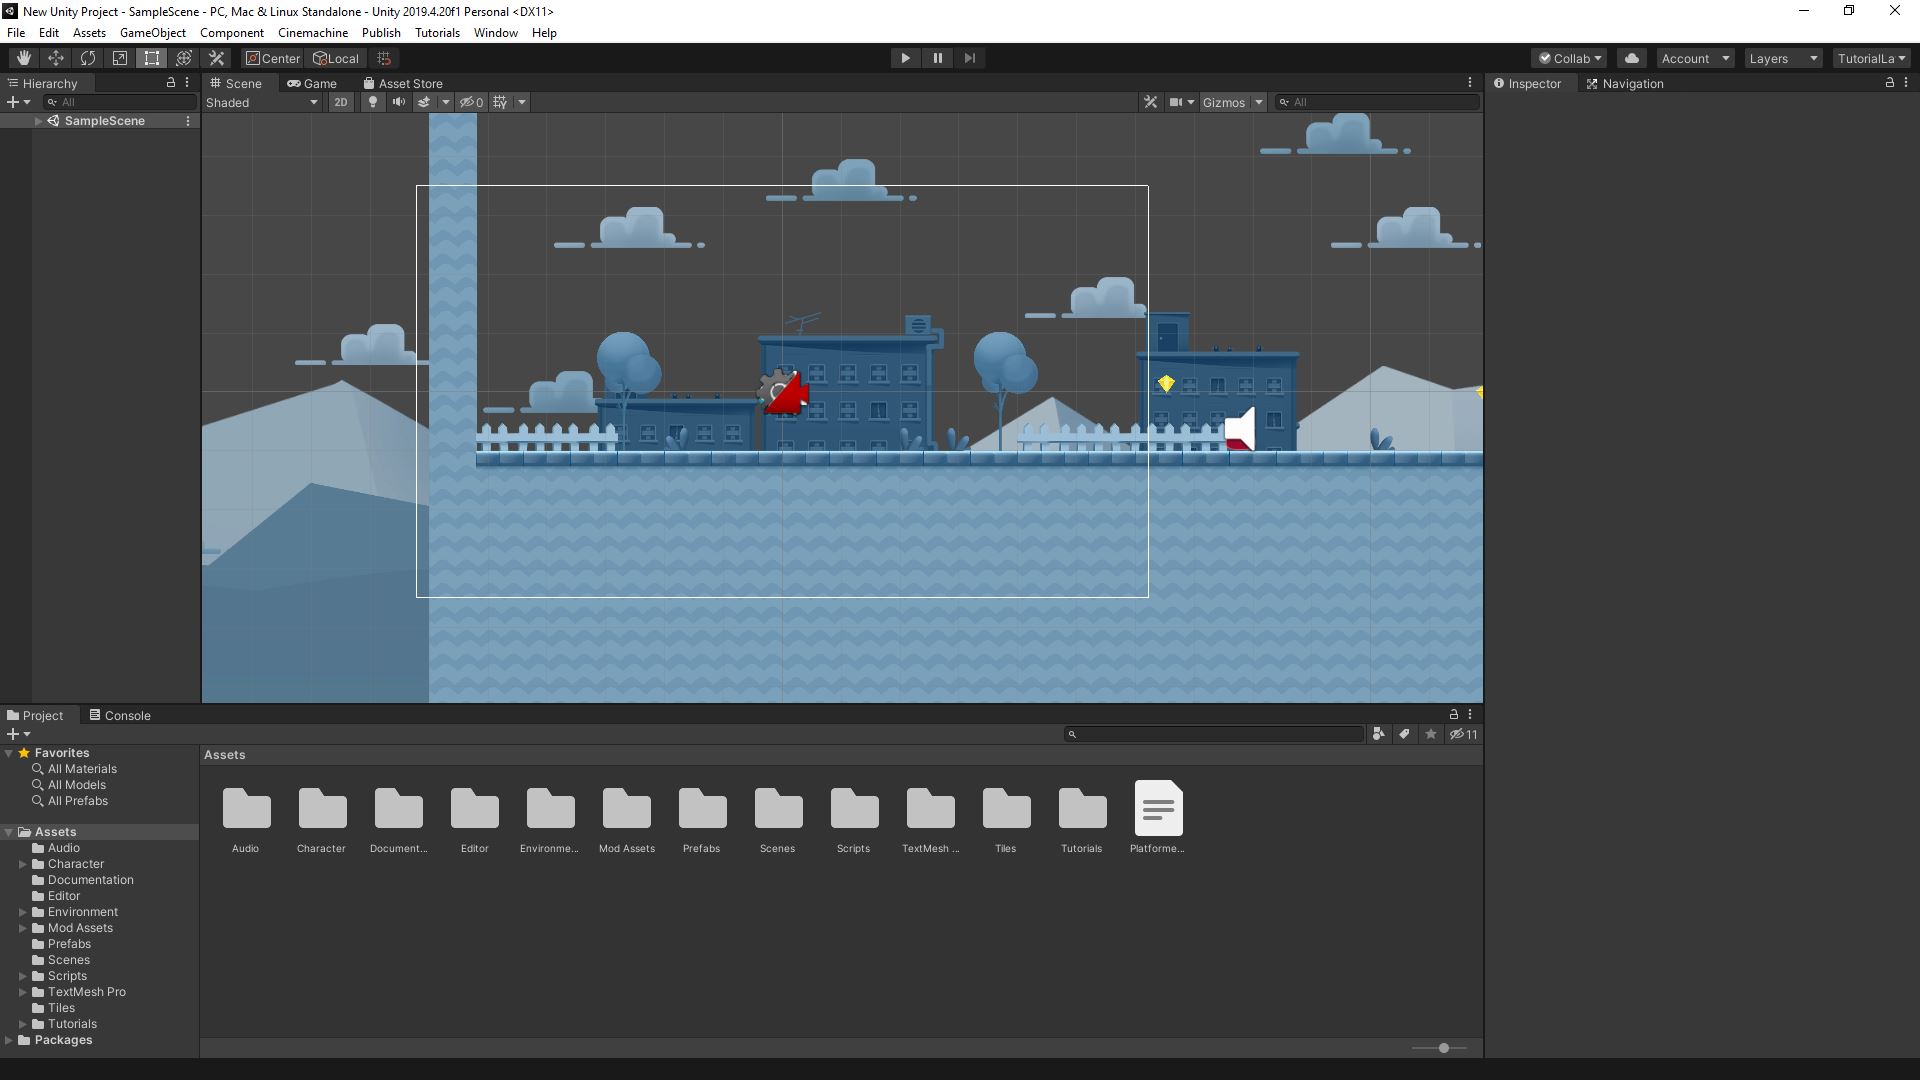Select the Rect Transform tool
1920x1080 pixels.
151,57
